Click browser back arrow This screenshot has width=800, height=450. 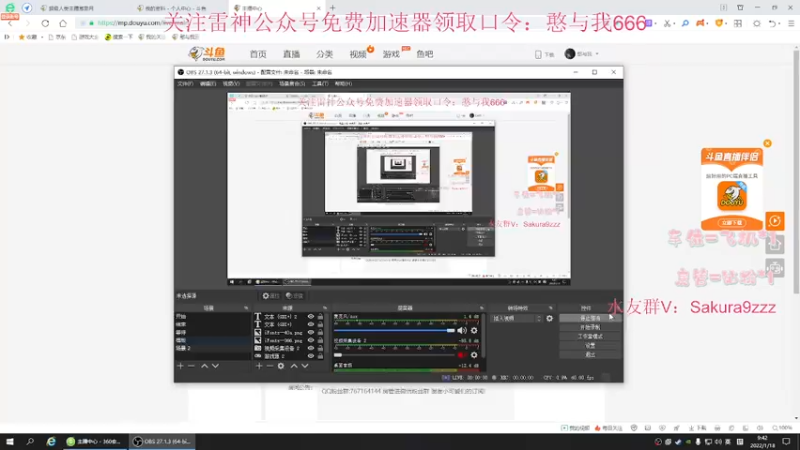click(x=10, y=23)
